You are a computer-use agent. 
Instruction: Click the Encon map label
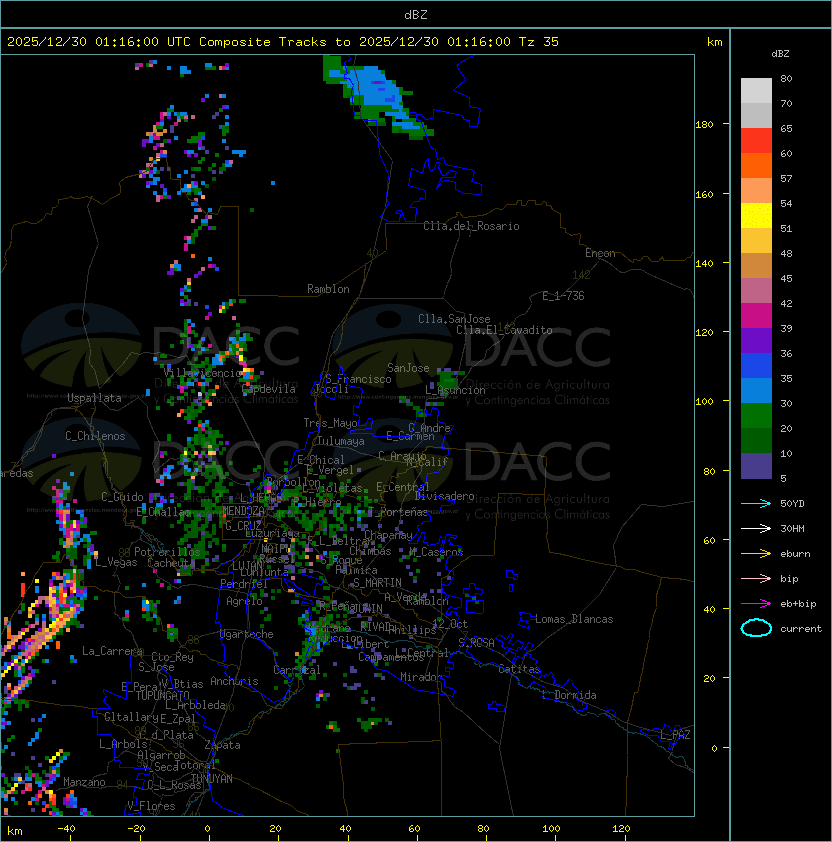600,253
